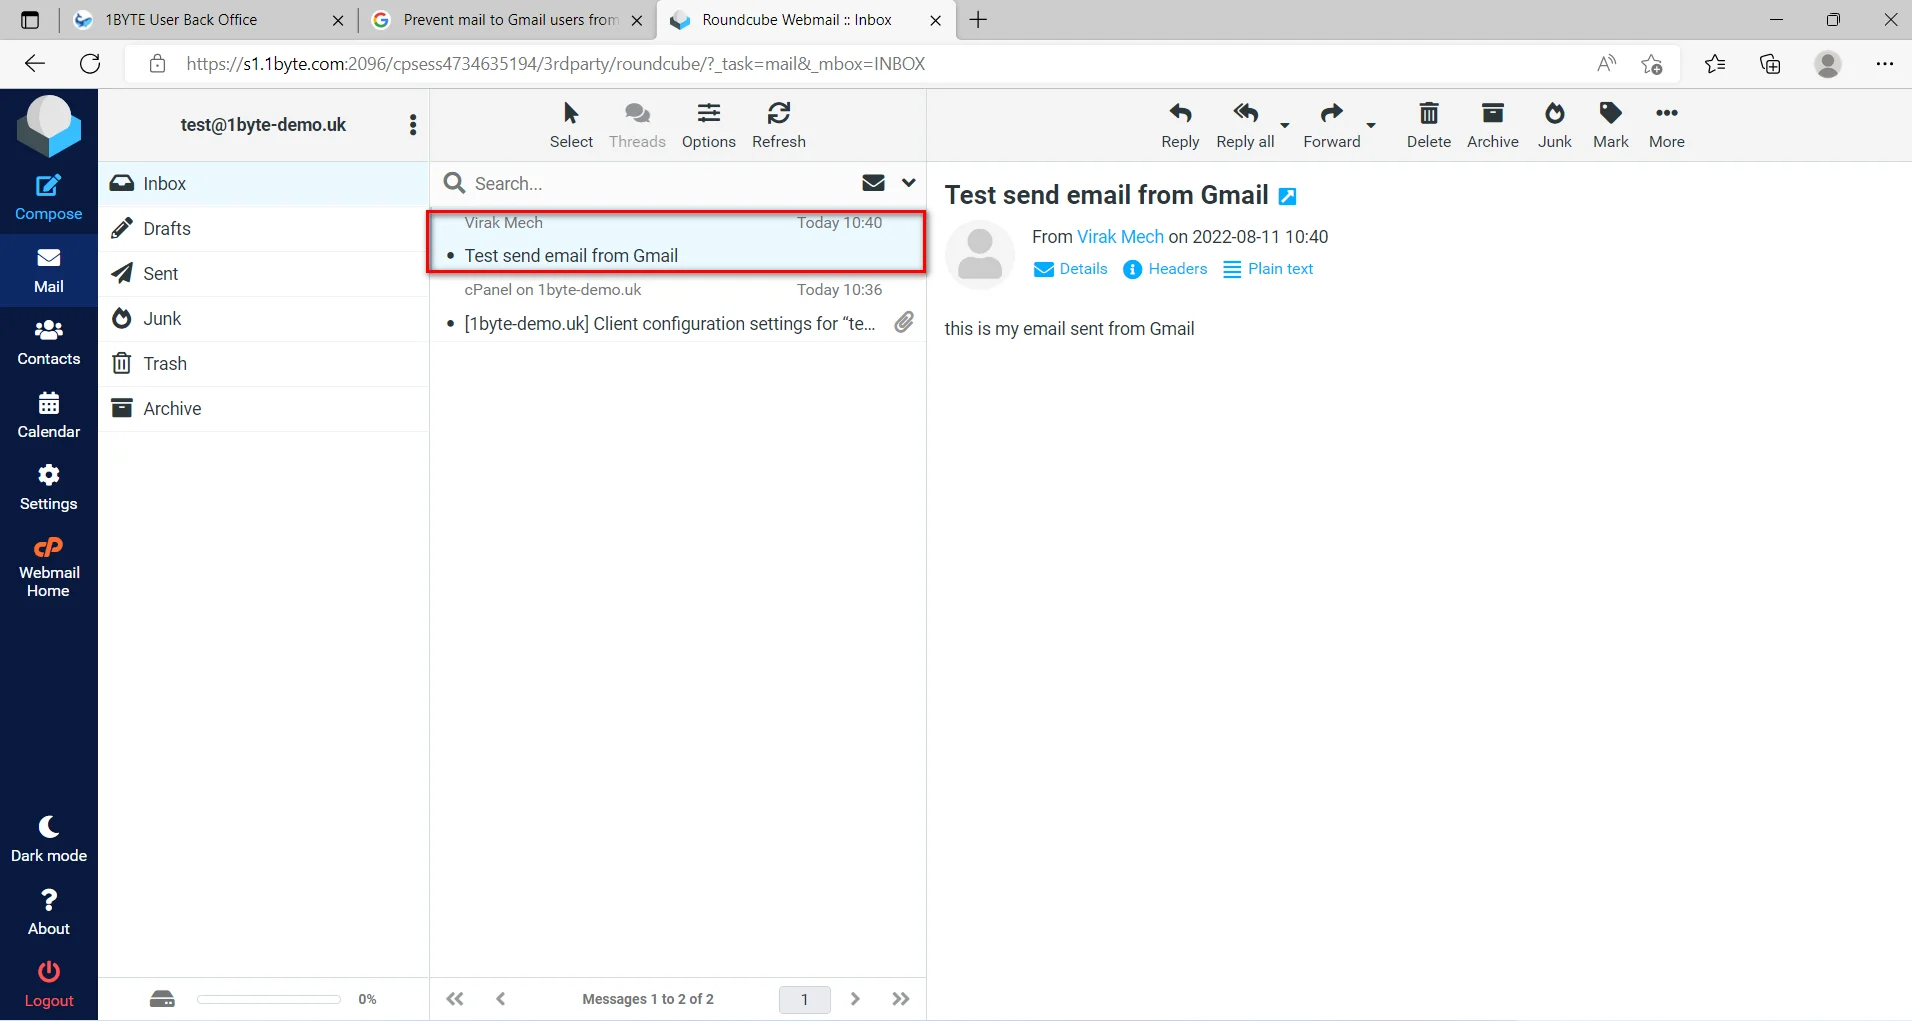Open Contacts from the sidebar
This screenshot has width=1912, height=1021.
[x=48, y=342]
